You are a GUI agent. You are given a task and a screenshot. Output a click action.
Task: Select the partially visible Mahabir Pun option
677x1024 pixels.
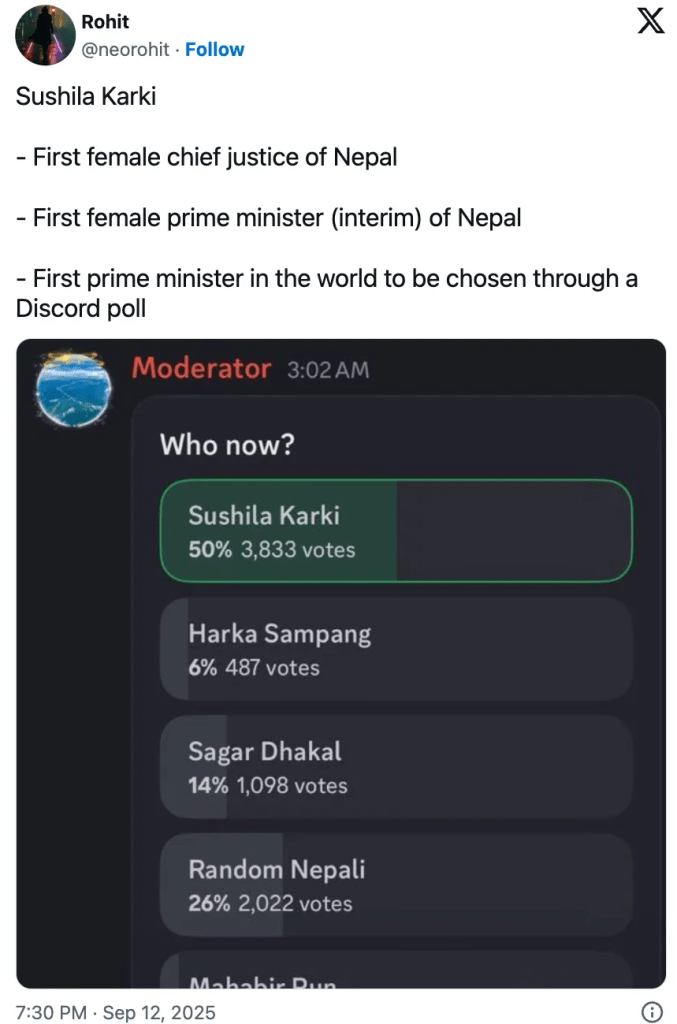(x=396, y=976)
